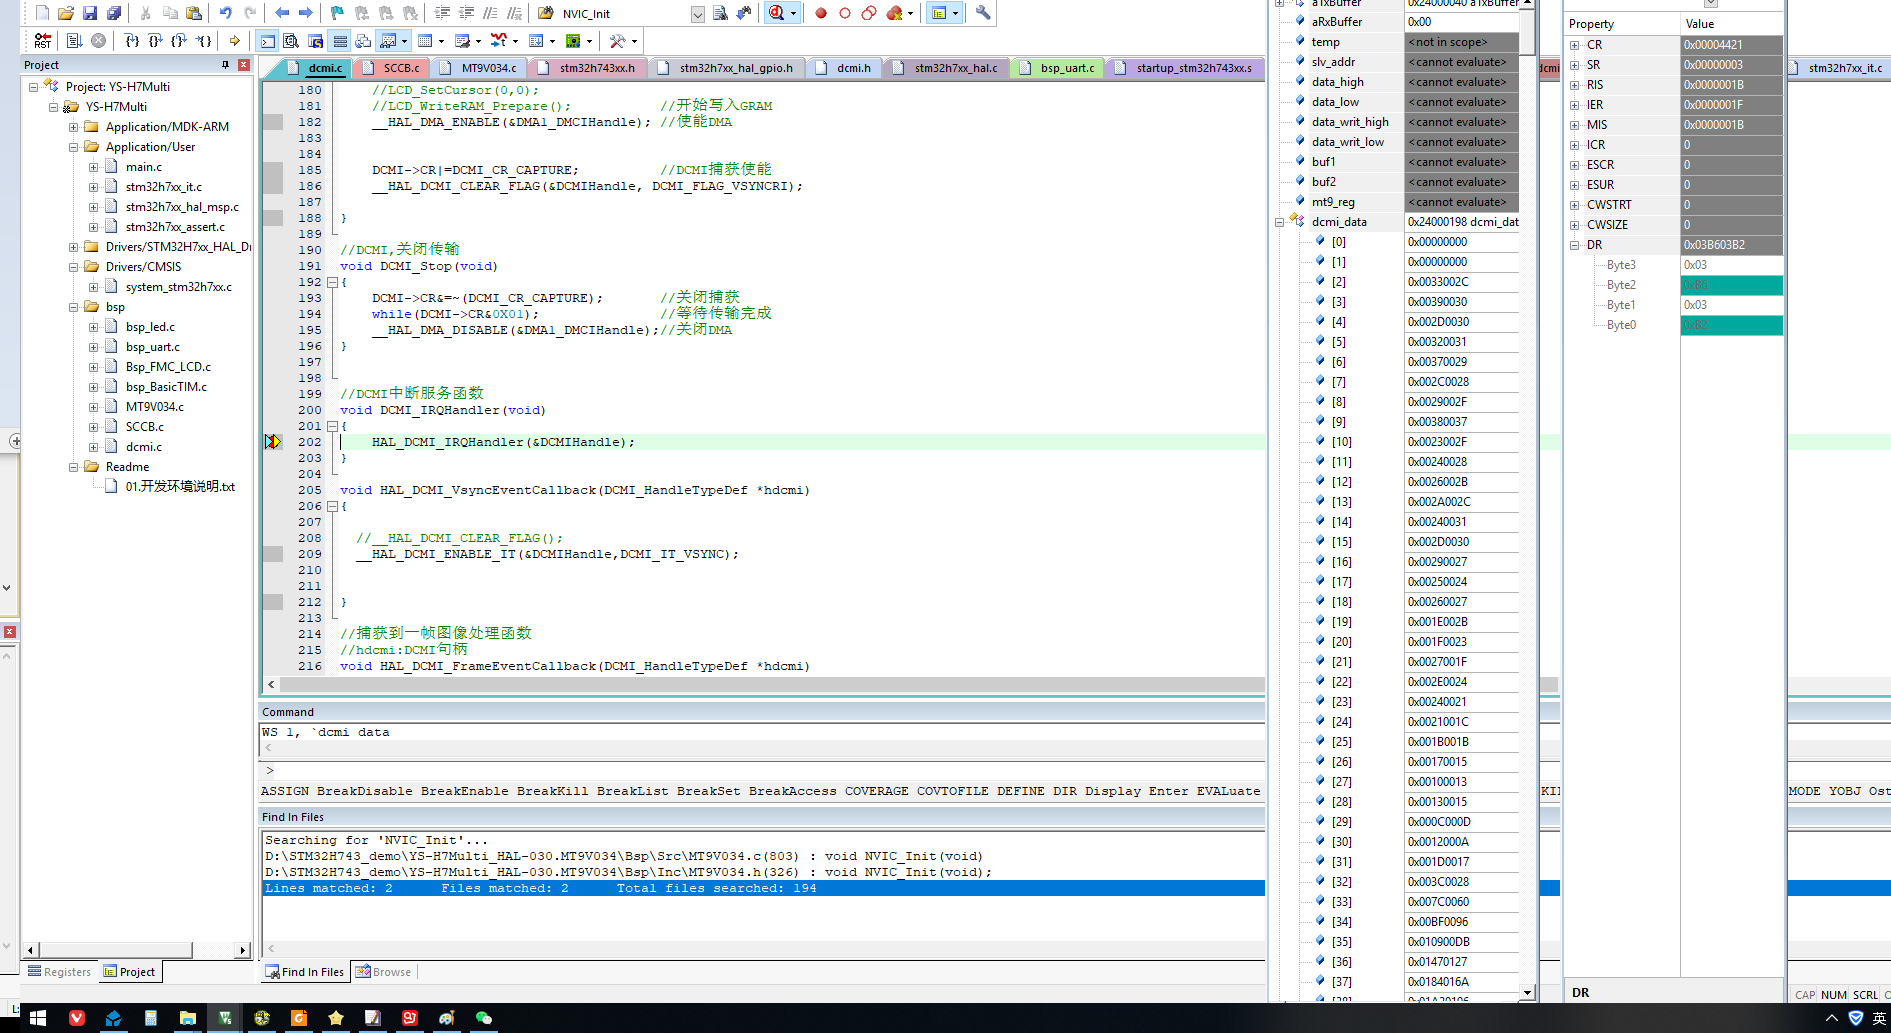Pin the Project panel
Viewport: 1891px width, 1033px height.
(x=225, y=65)
